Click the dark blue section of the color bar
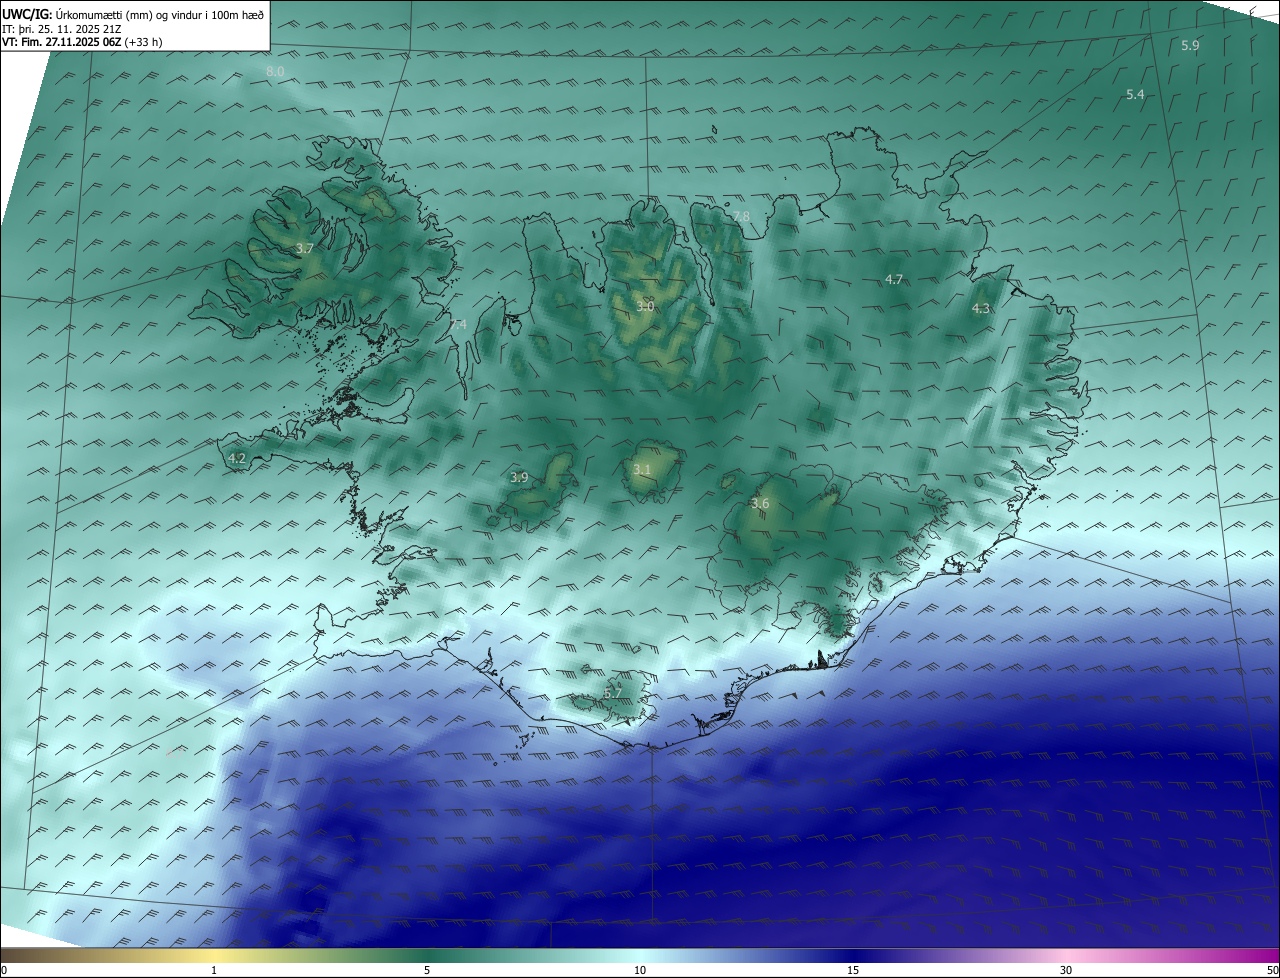Image resolution: width=1280 pixels, height=978 pixels. (855, 956)
